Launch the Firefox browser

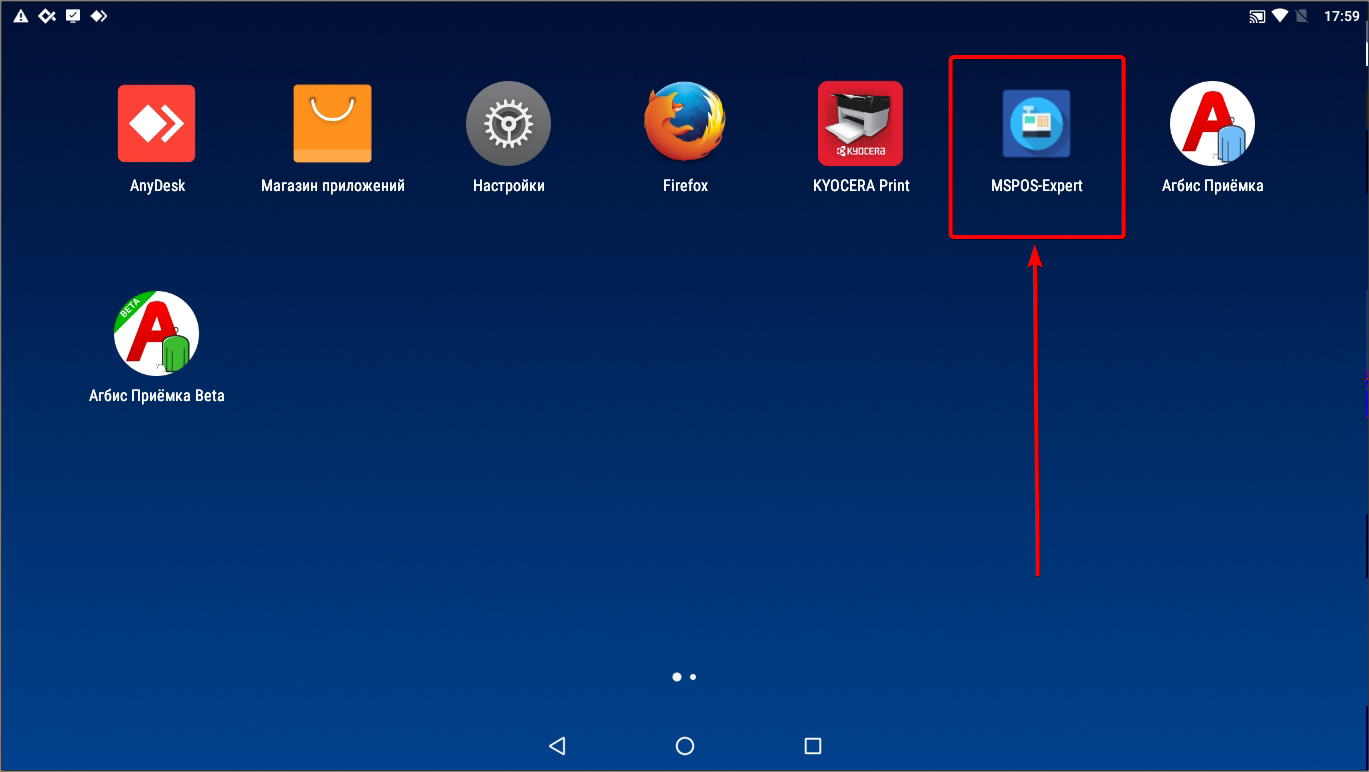(x=685, y=124)
